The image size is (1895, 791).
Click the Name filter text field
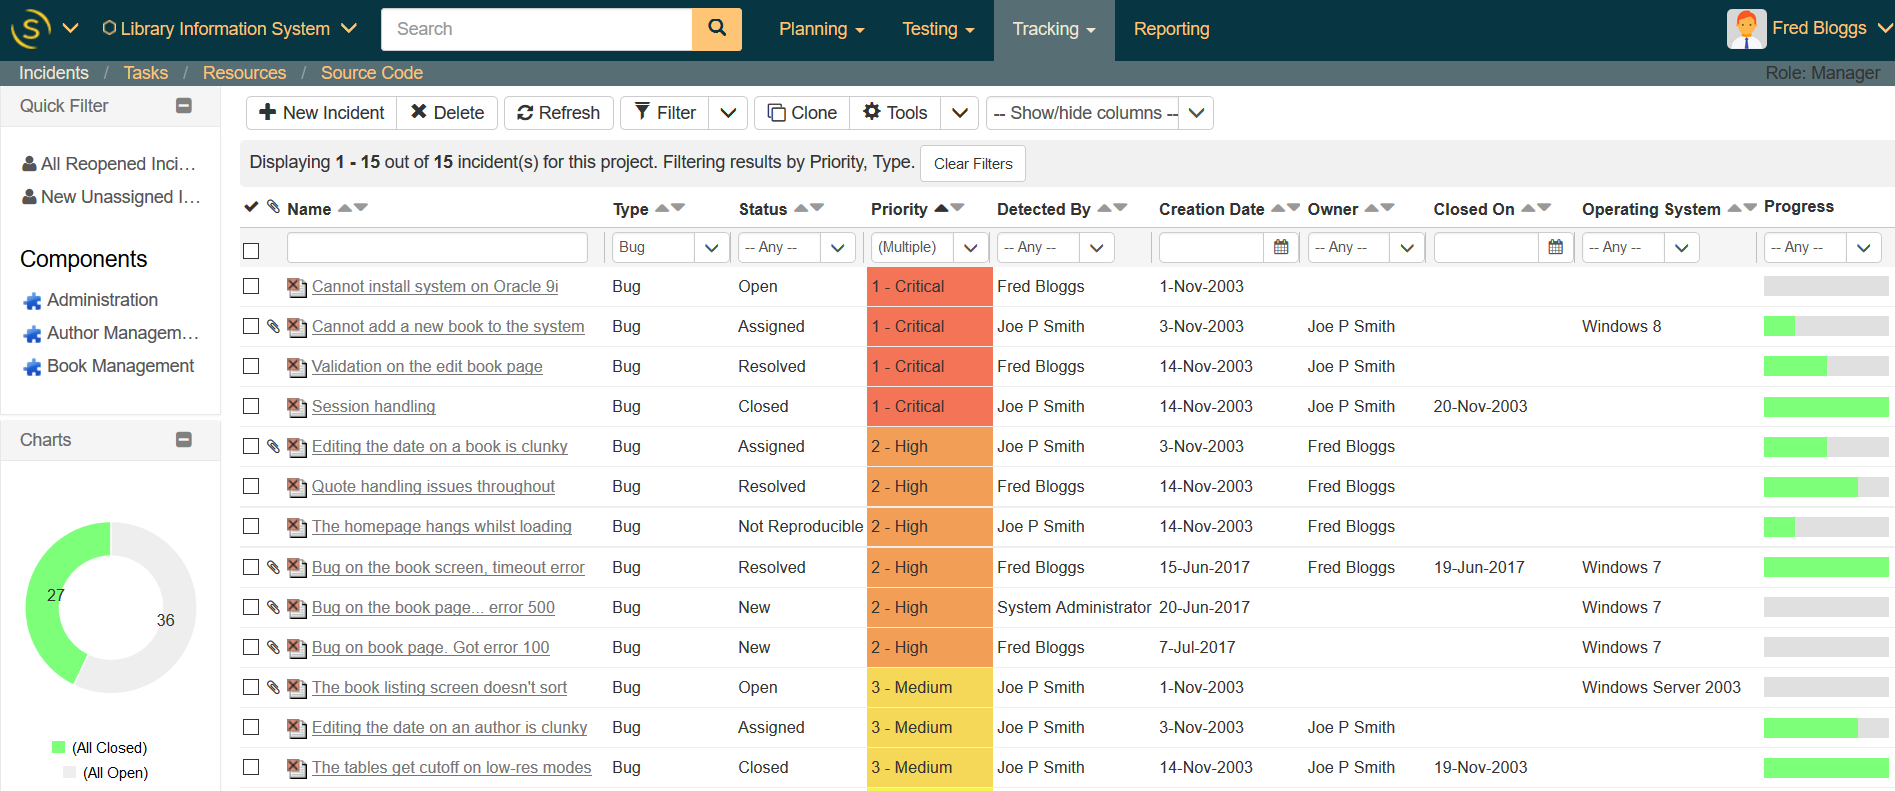[437, 247]
